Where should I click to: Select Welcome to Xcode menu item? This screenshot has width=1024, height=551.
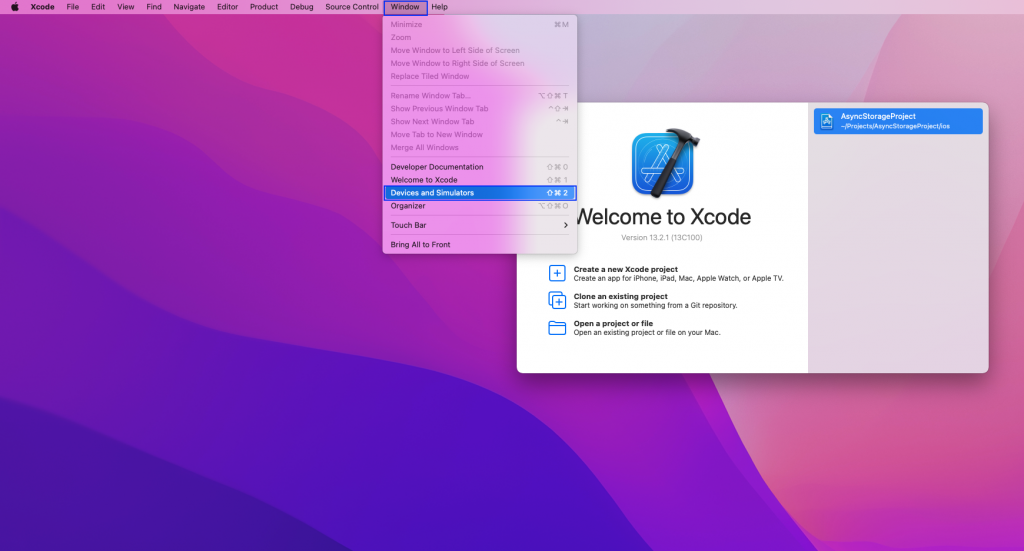click(x=479, y=180)
